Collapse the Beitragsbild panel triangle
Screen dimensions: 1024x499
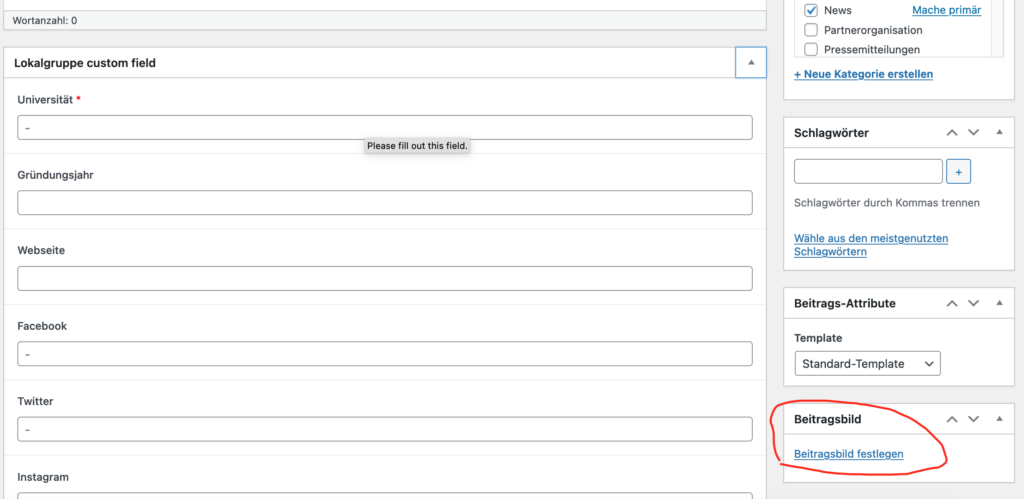999,419
